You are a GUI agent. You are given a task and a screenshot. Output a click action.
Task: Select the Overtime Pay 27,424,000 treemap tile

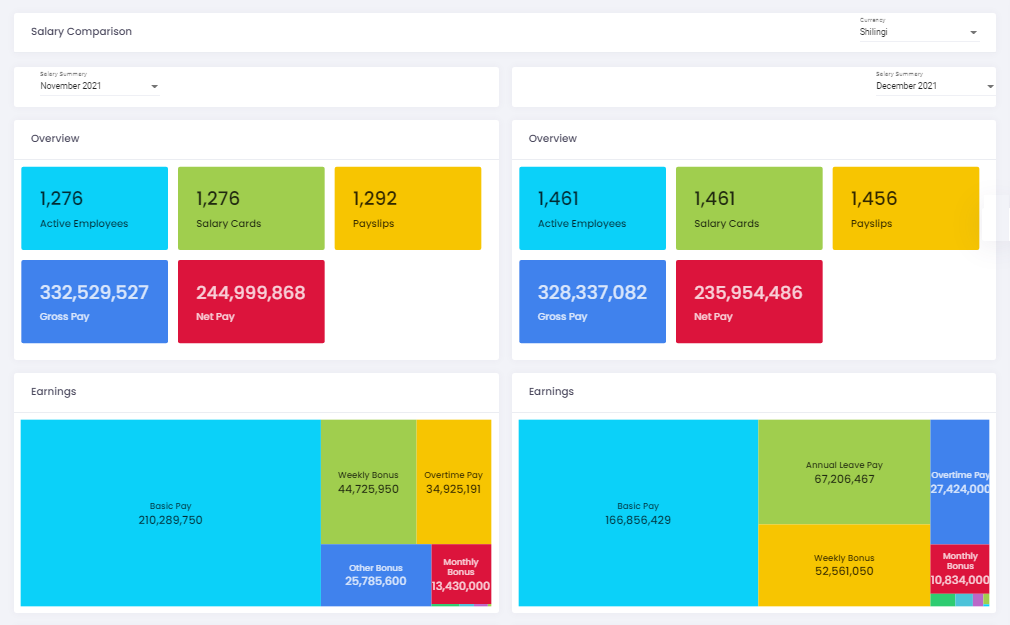point(960,482)
